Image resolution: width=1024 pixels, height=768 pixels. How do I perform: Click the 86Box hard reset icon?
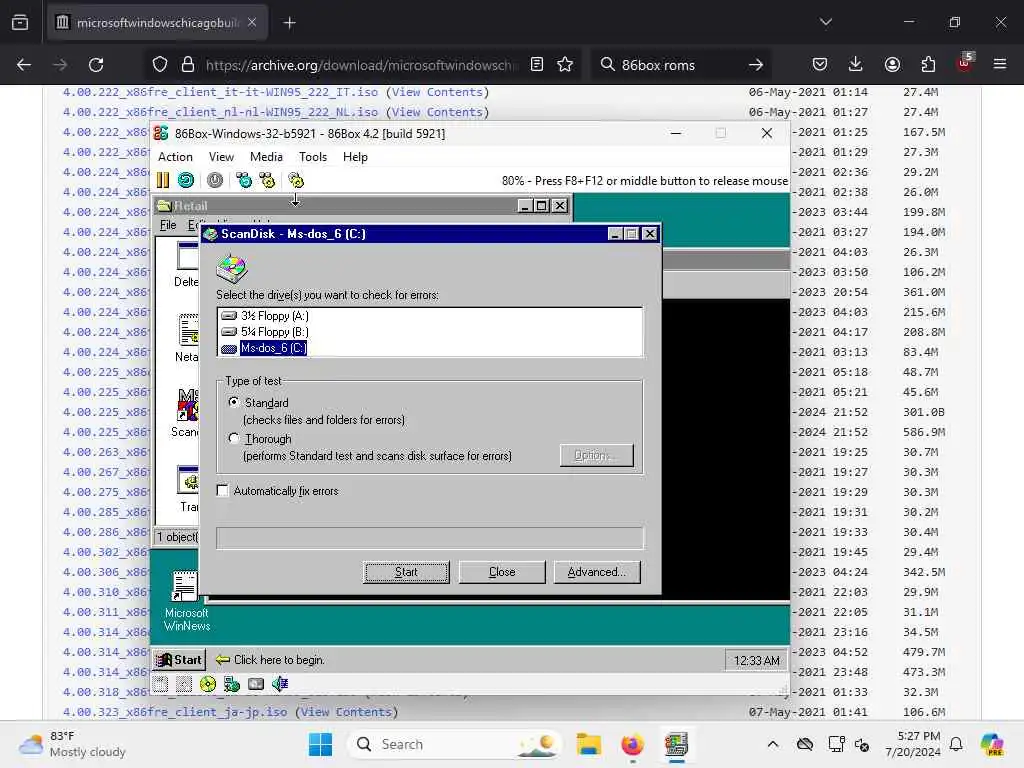pos(186,180)
